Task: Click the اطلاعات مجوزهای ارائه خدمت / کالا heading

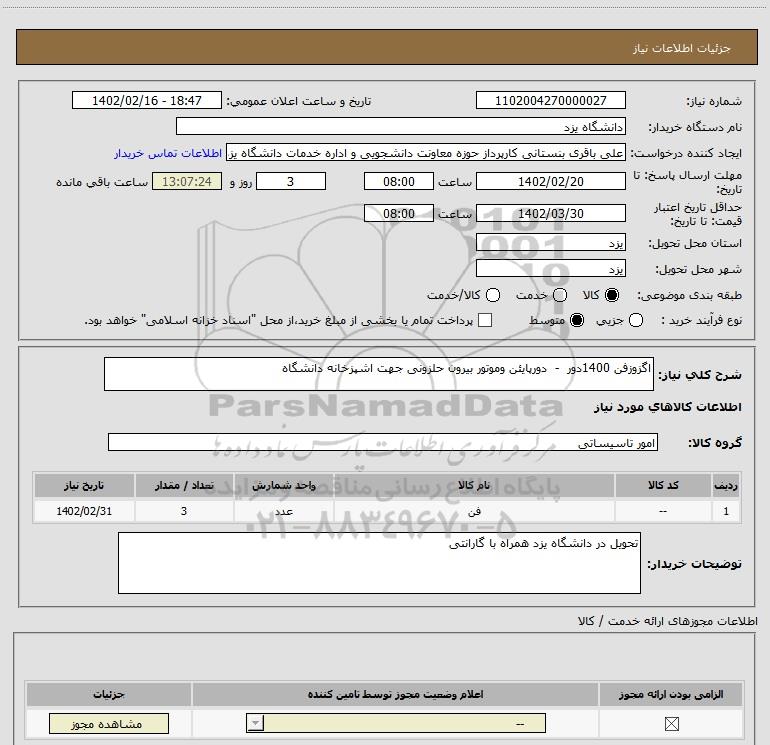Action: point(667,621)
